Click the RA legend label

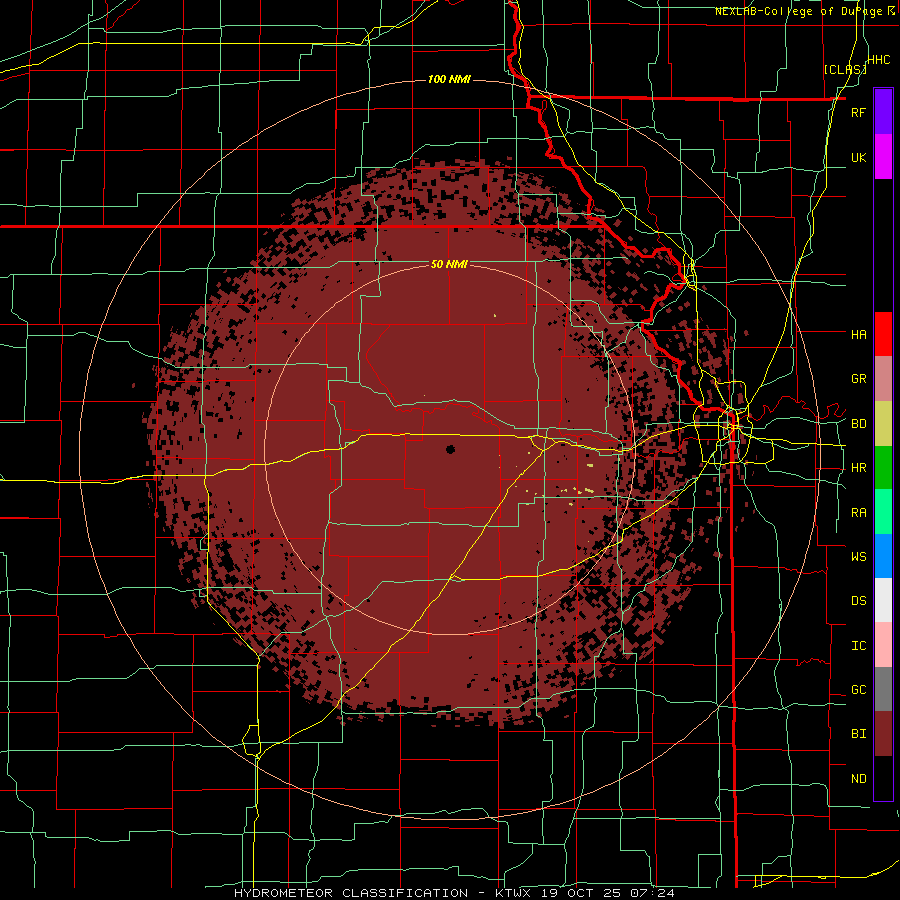(x=858, y=513)
